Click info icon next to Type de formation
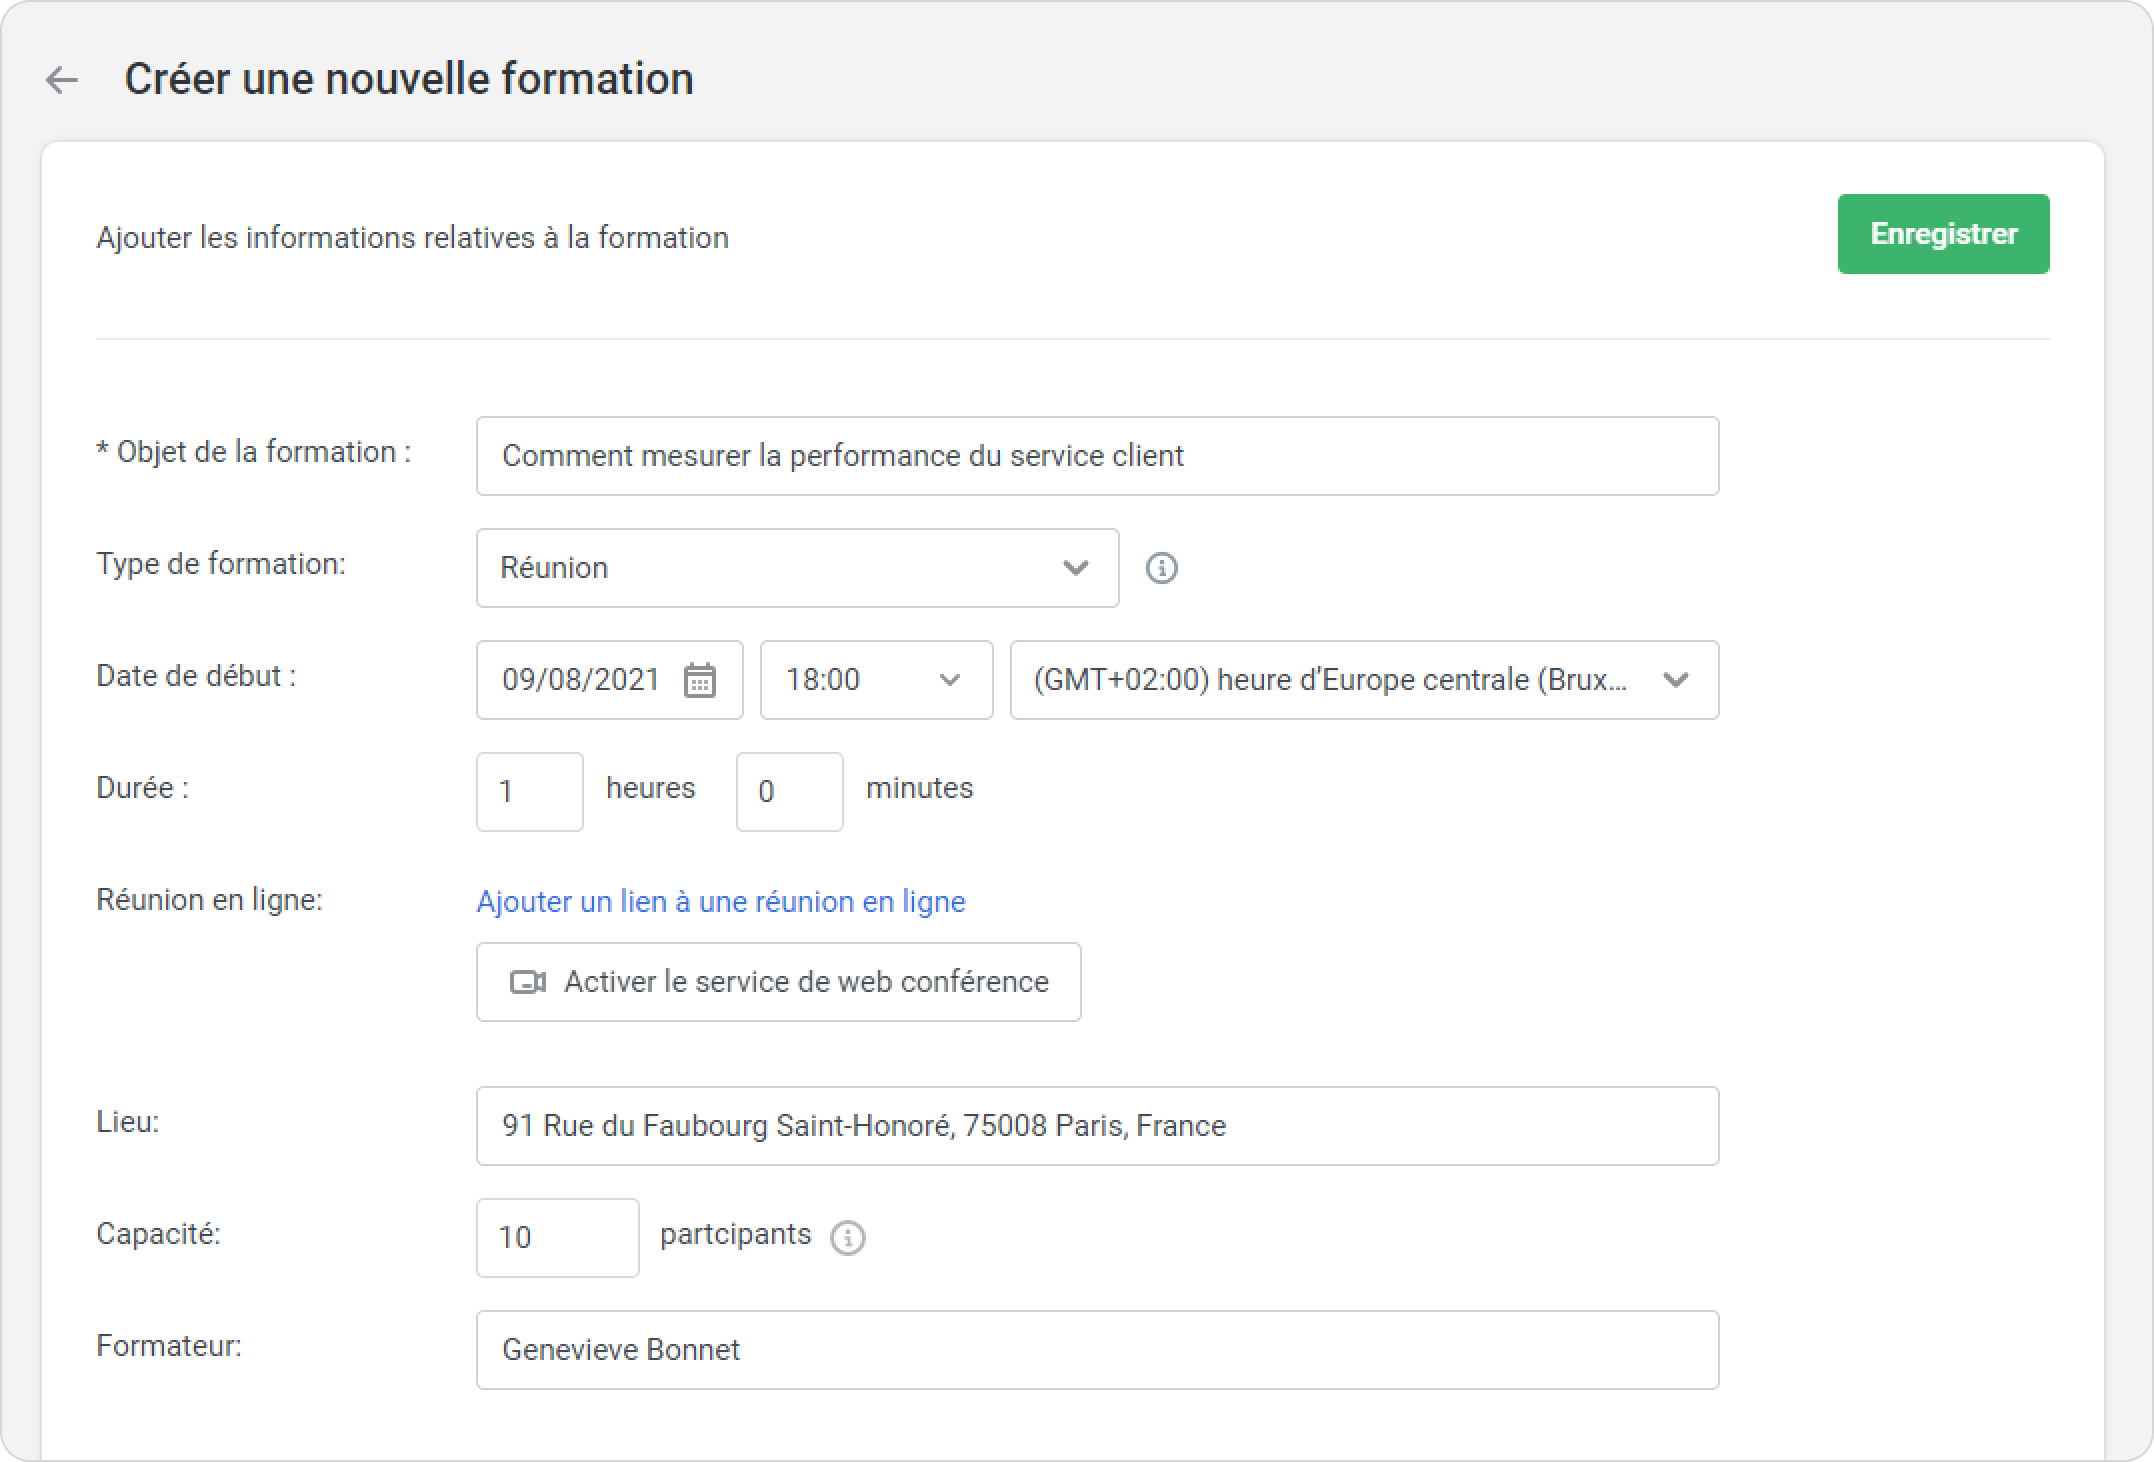 pos(1161,568)
